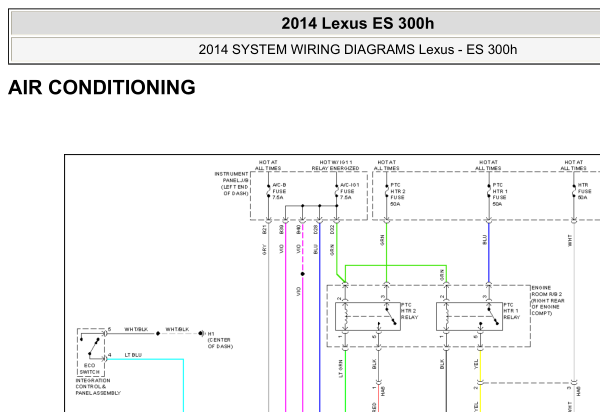Click 'BLK' label below PTC HTR 1 relay pin 1
Viewport: 600px width, 412px height.
pyautogui.click(x=442, y=364)
